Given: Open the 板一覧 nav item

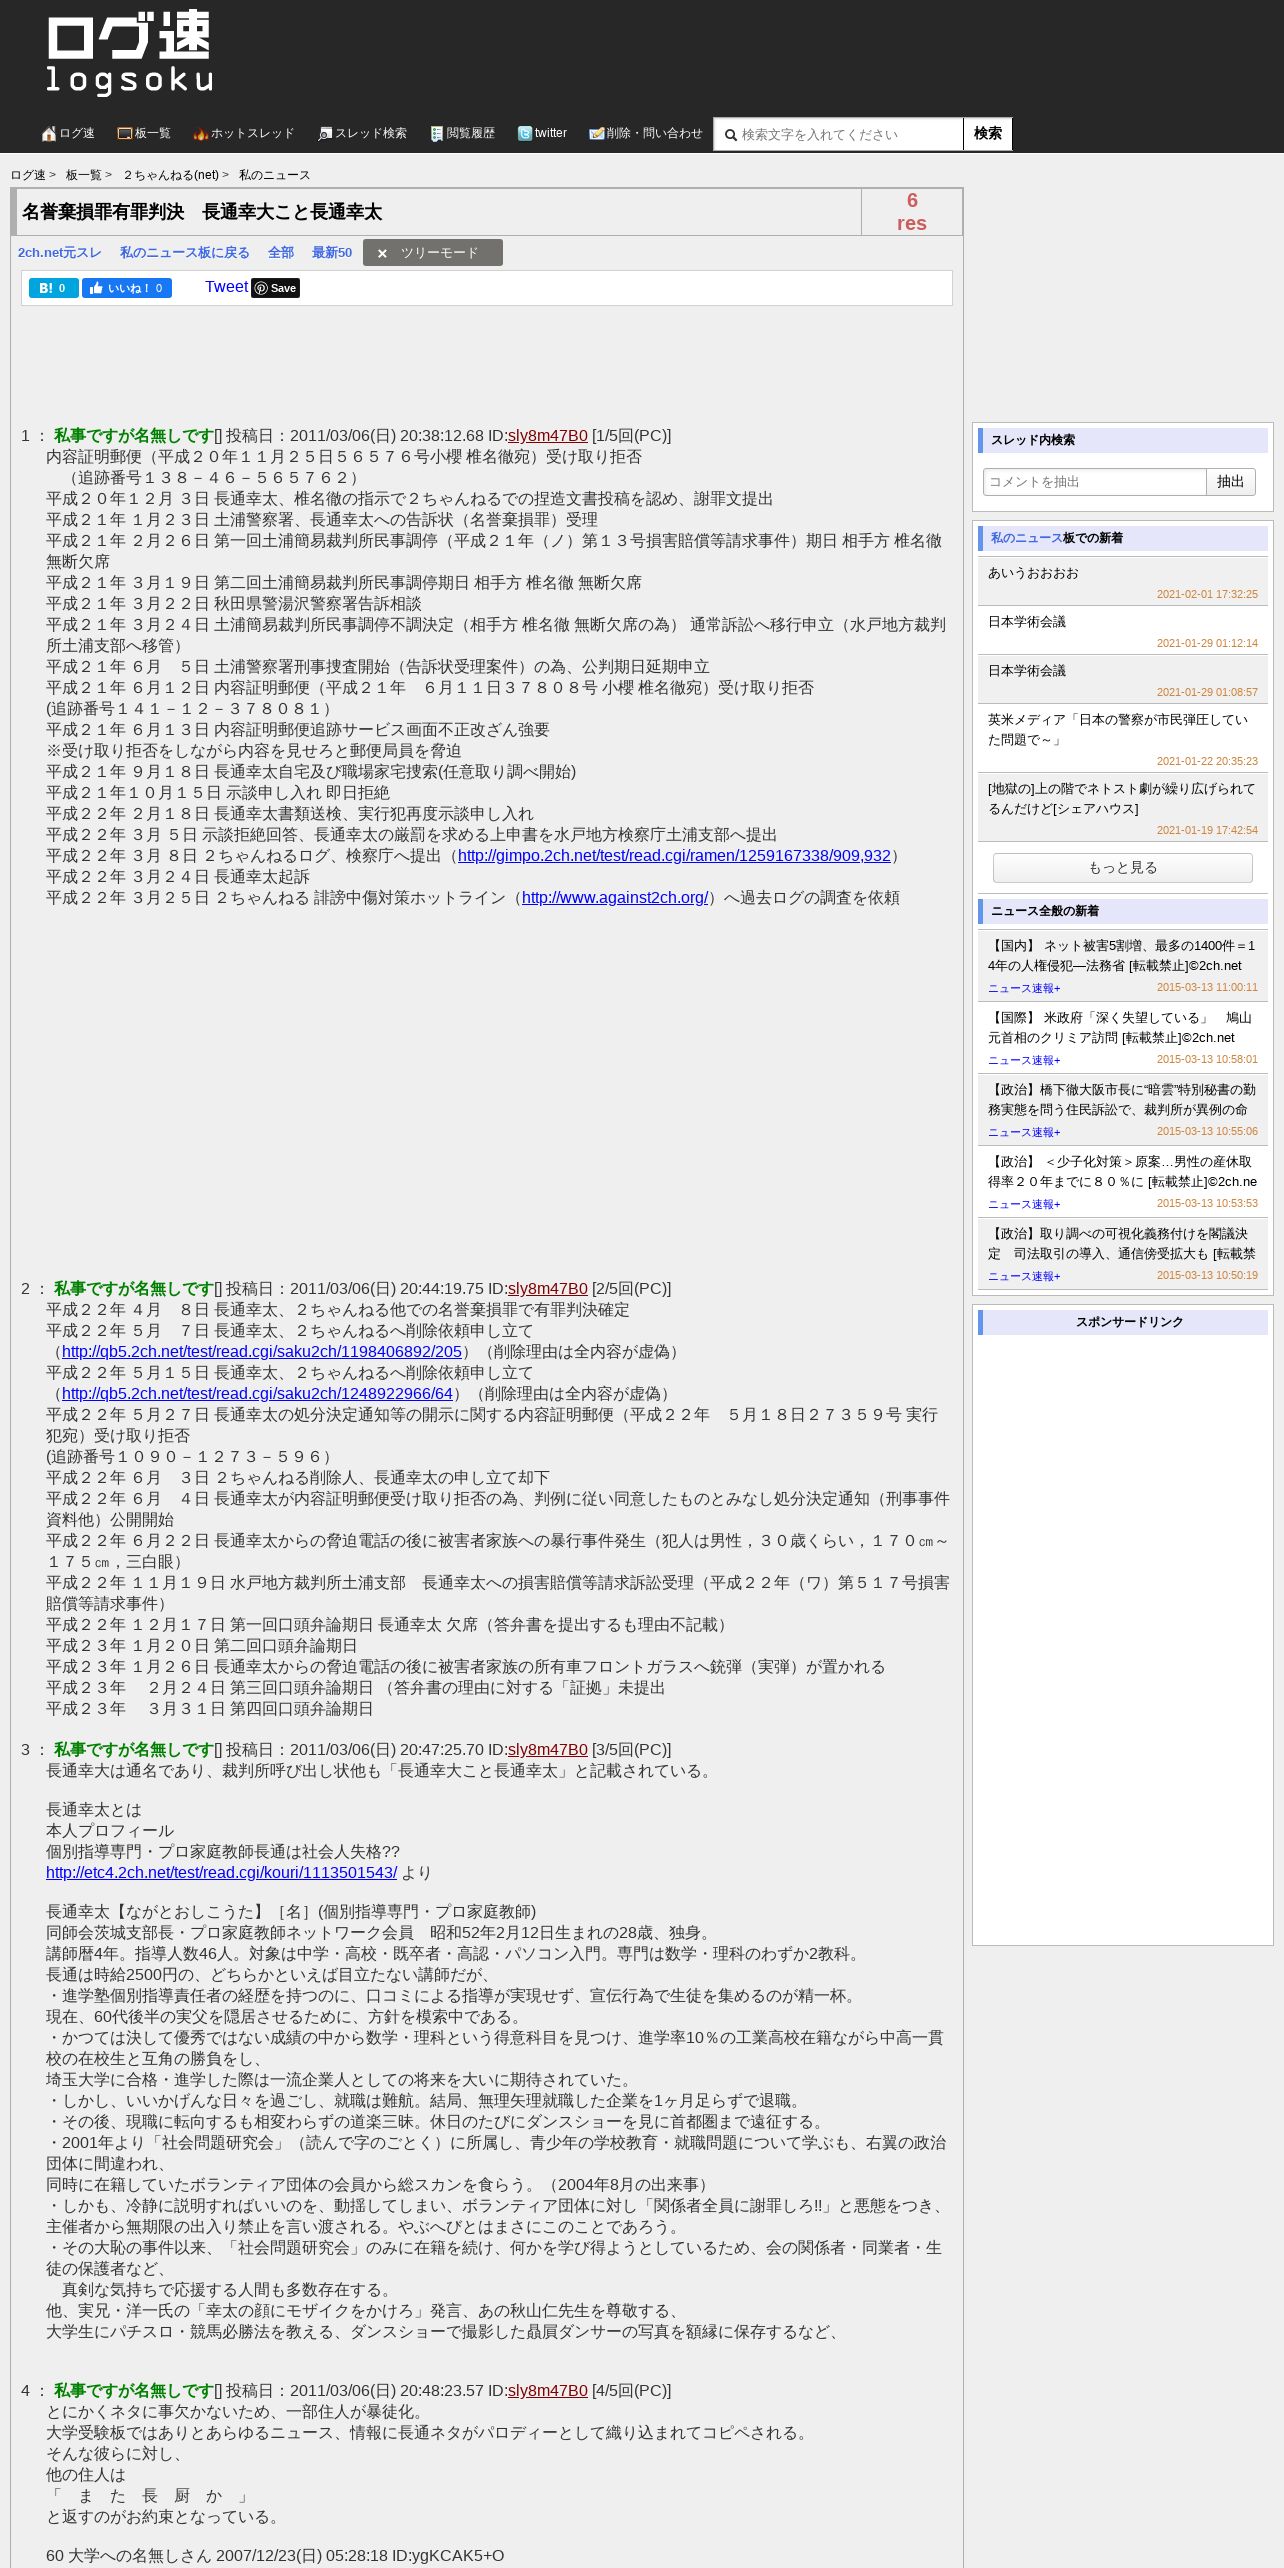Looking at the screenshot, I should tap(144, 133).
